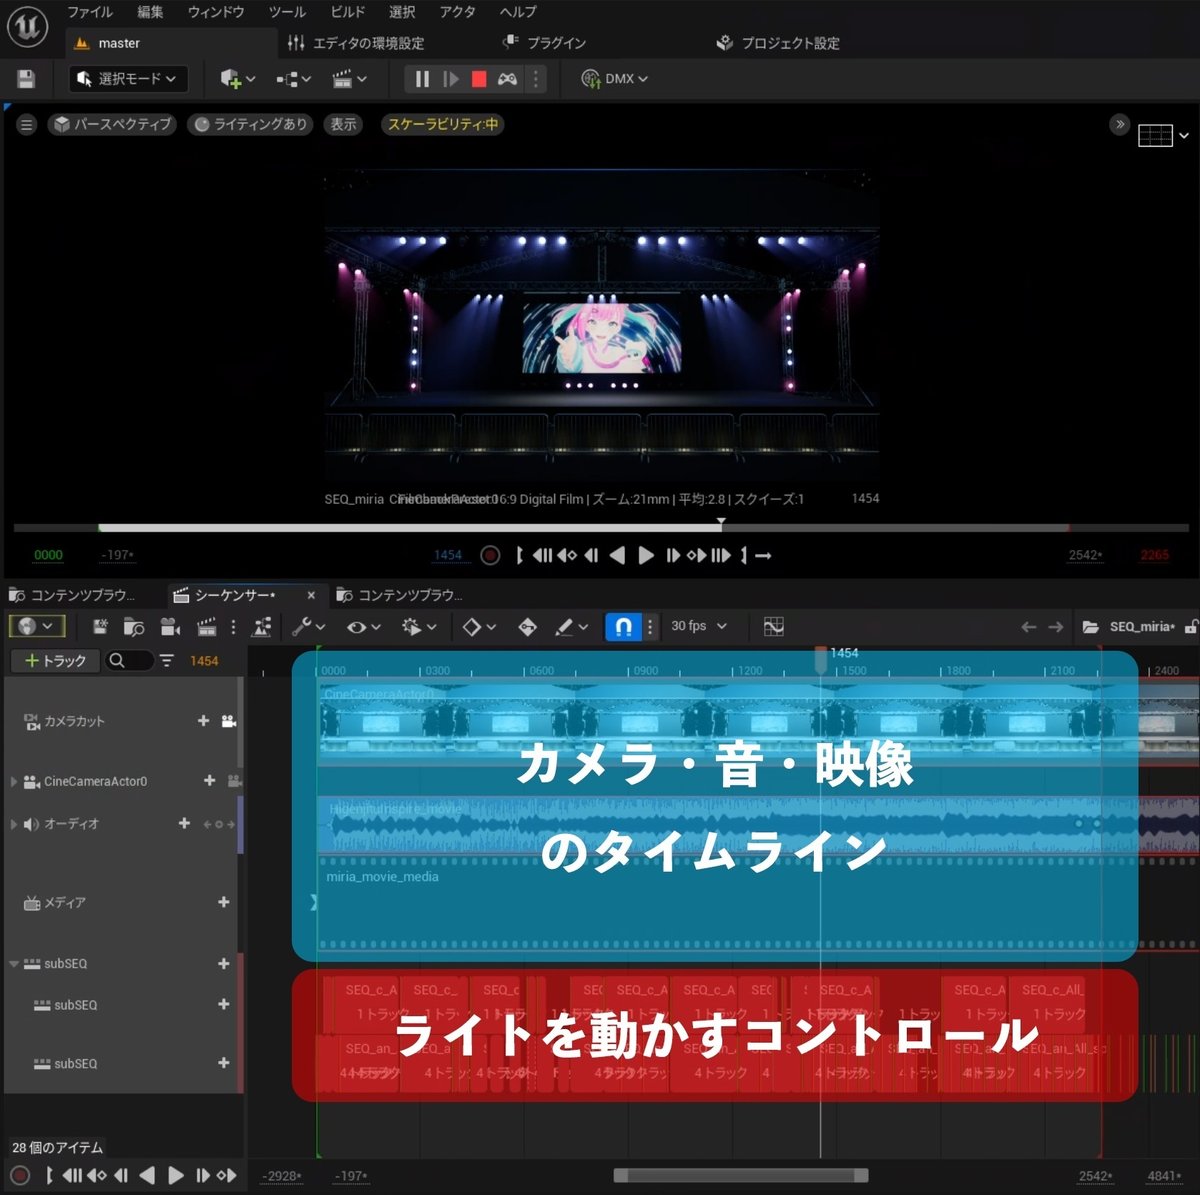The height and width of the screenshot is (1195, 1200).
Task: Toggle the viewport loop arrow control
Action: tap(763, 555)
